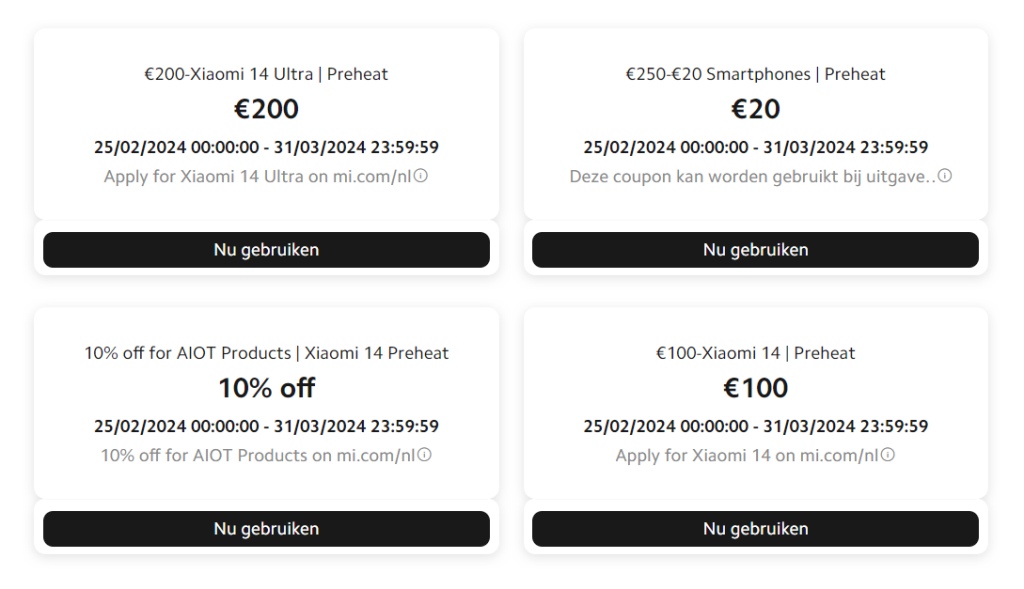Click the validity date range on the €100 coupon
This screenshot has height=589, width=1024.
(755, 426)
